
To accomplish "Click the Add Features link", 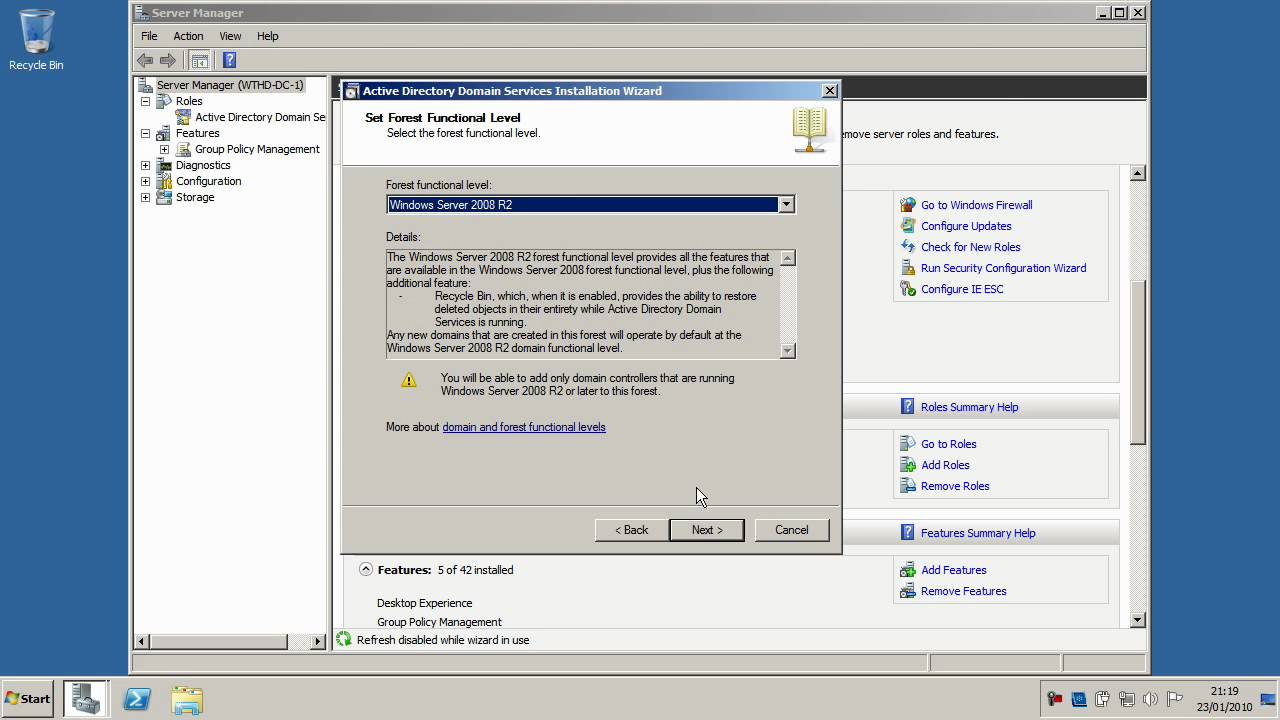I will pos(953,570).
